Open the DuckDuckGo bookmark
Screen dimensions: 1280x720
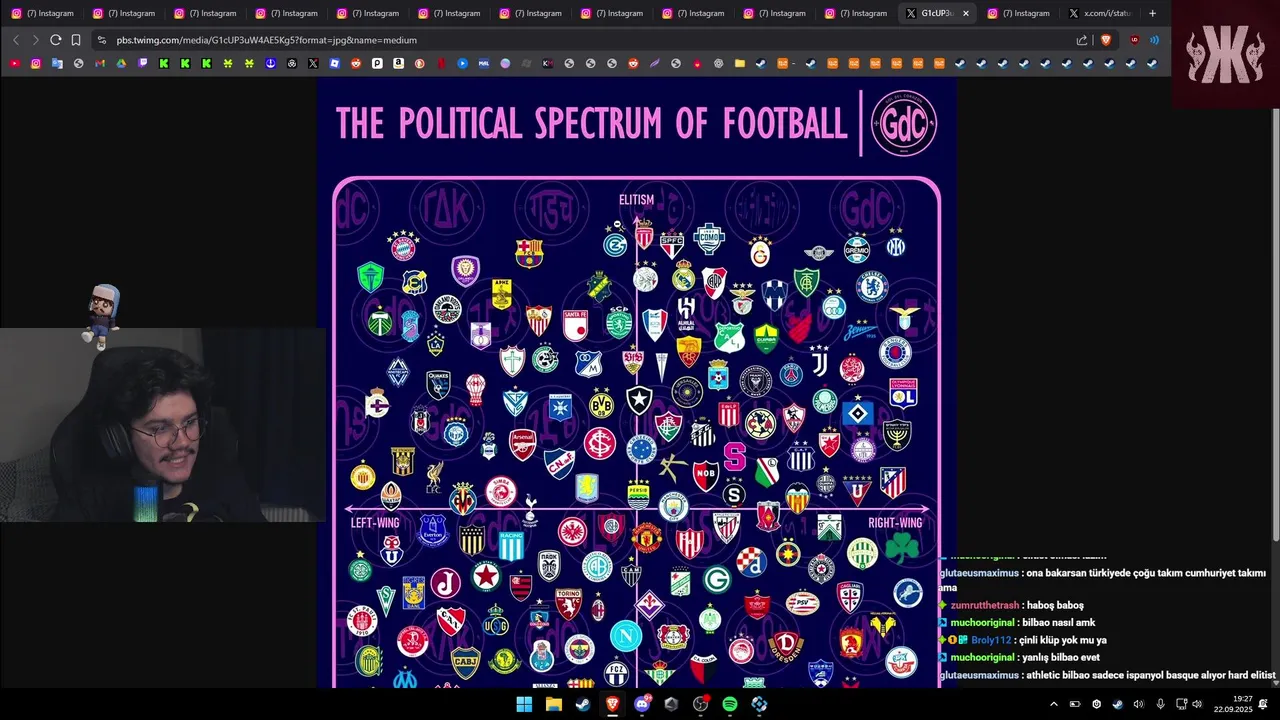pos(419,63)
